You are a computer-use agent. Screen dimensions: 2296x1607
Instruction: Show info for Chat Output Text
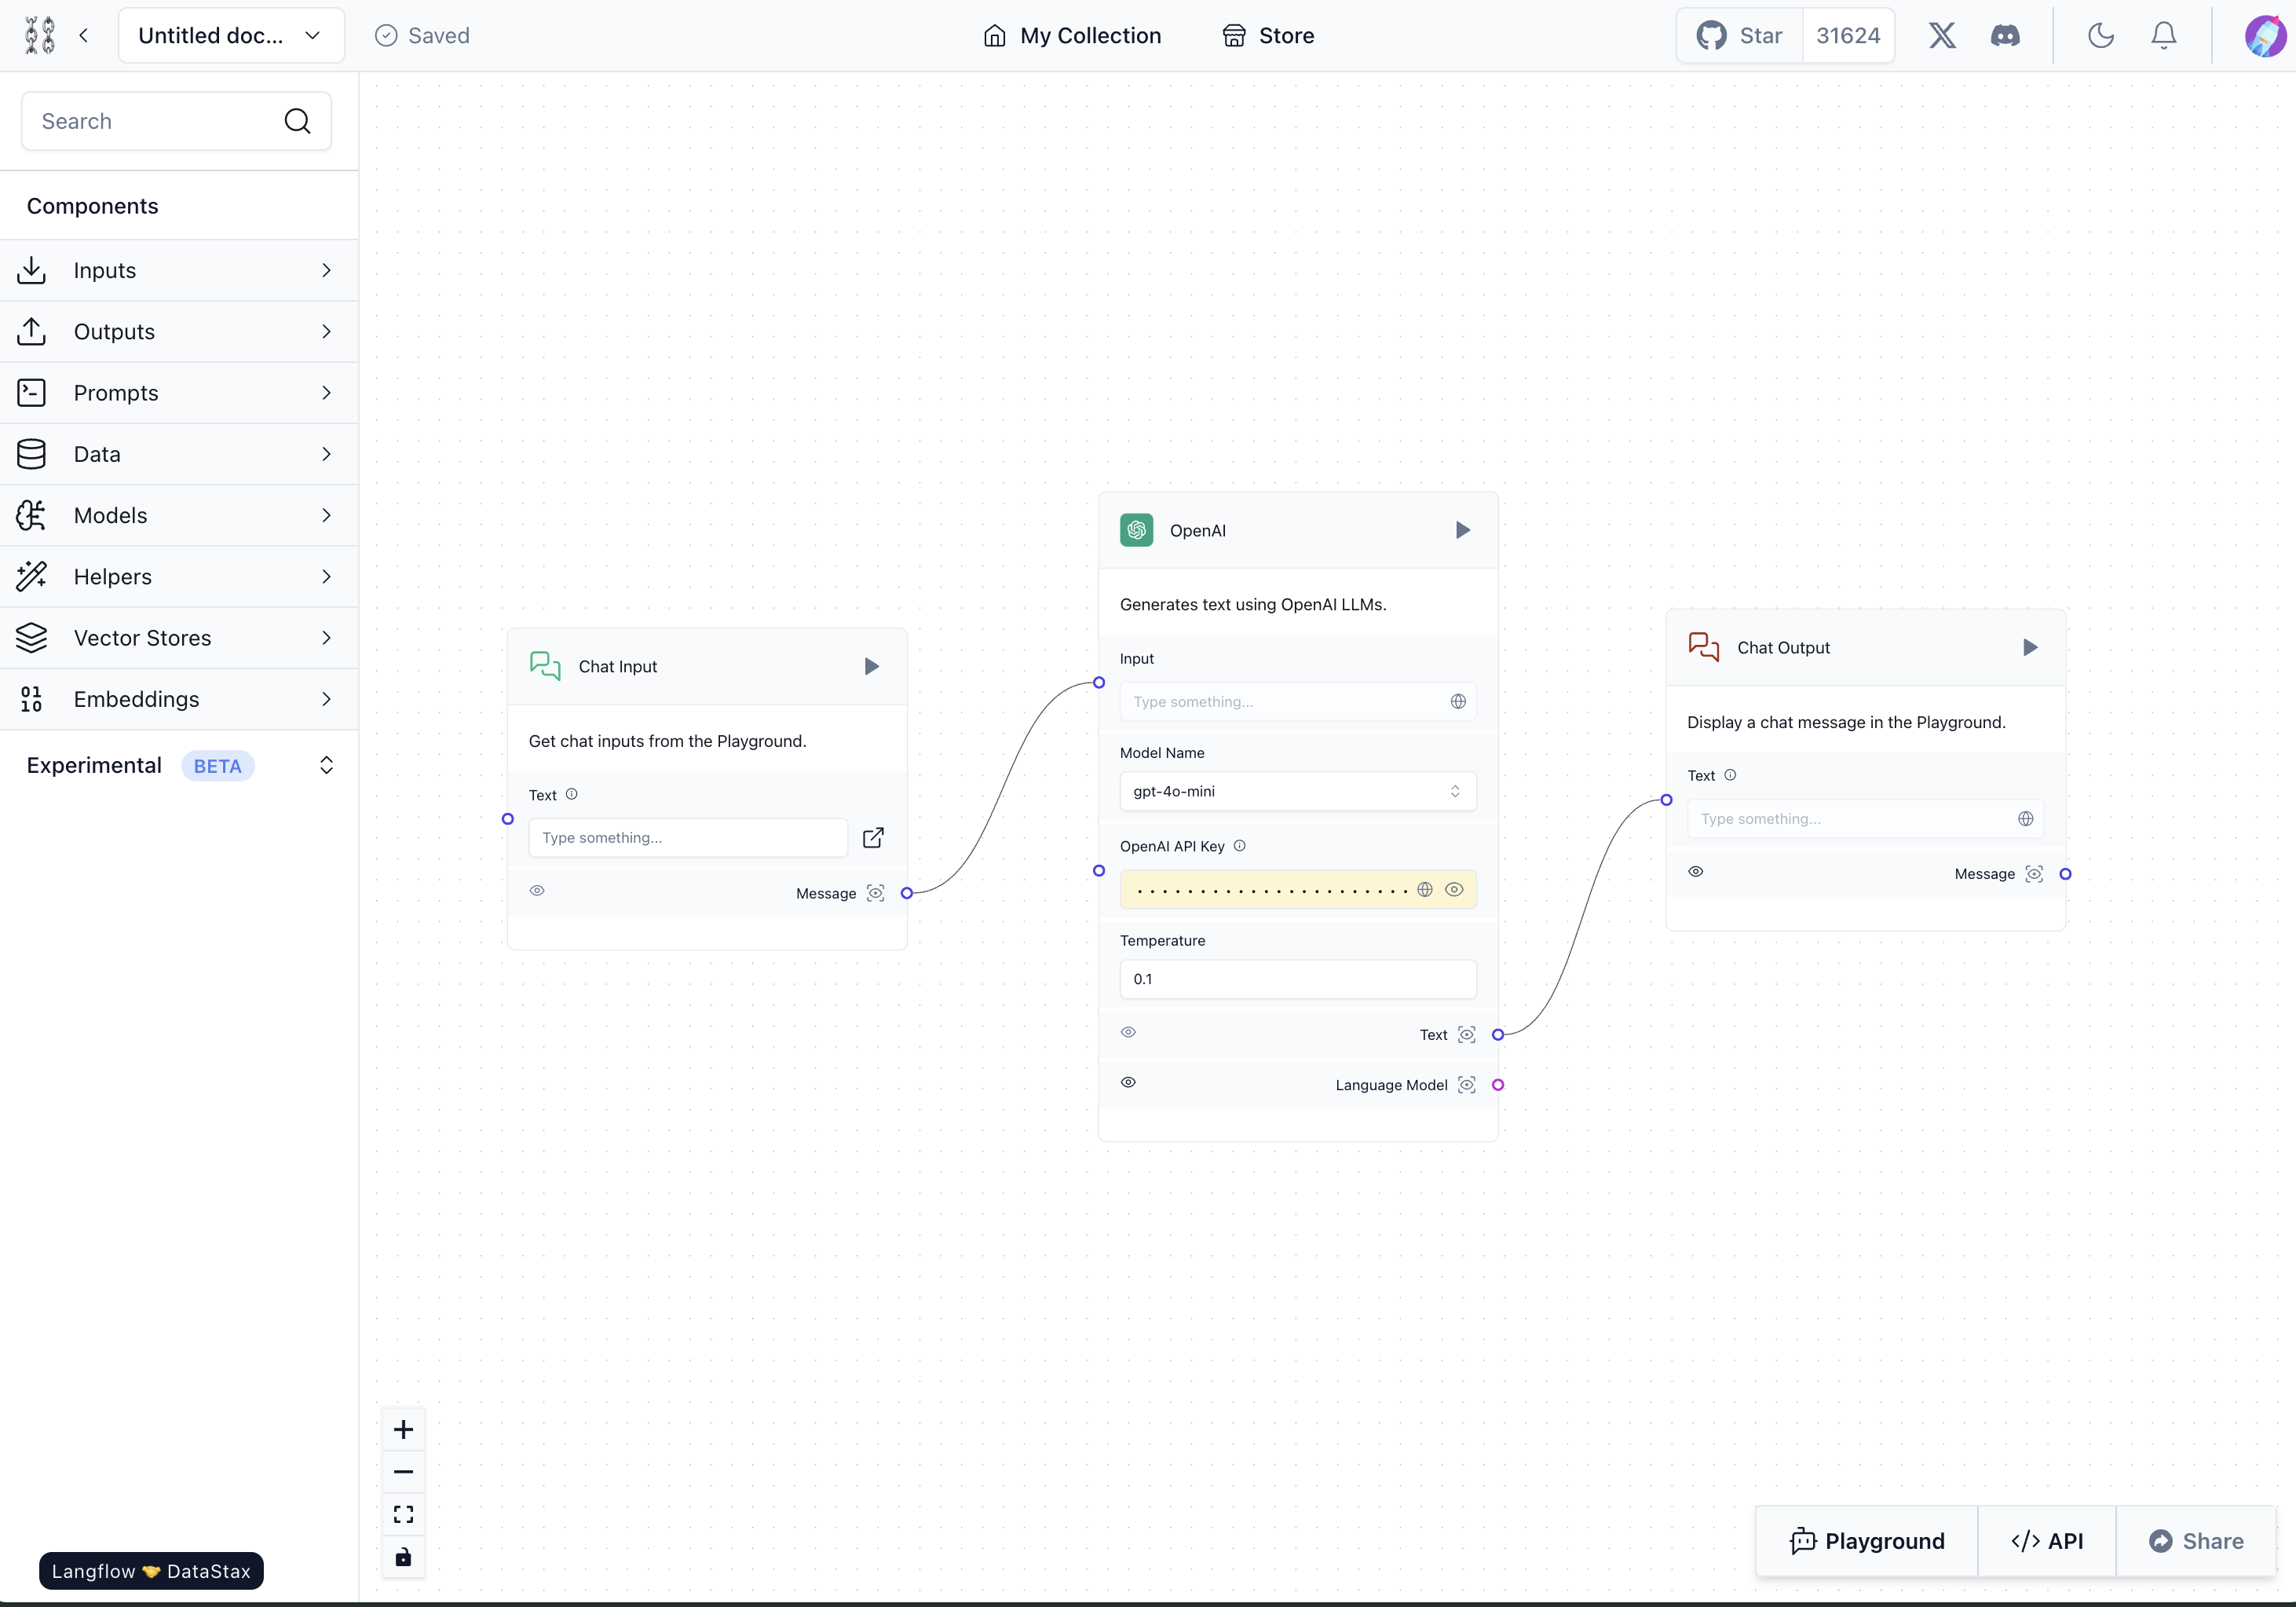pyautogui.click(x=1730, y=775)
